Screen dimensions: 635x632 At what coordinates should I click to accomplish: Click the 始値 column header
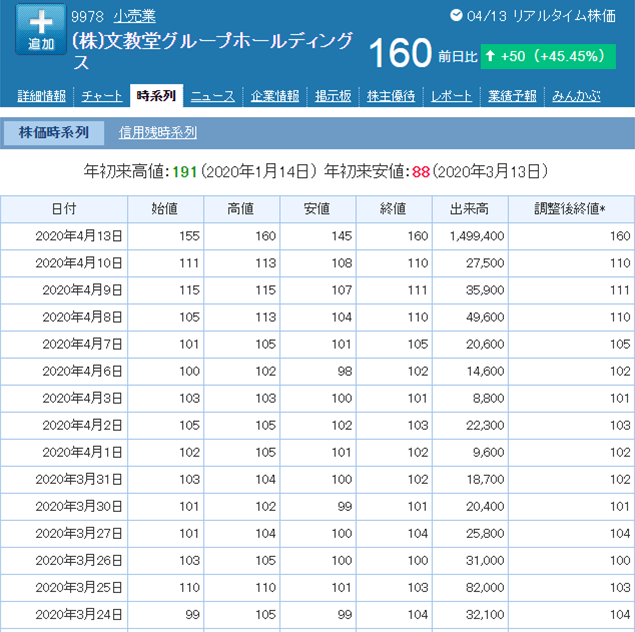pyautogui.click(x=165, y=209)
